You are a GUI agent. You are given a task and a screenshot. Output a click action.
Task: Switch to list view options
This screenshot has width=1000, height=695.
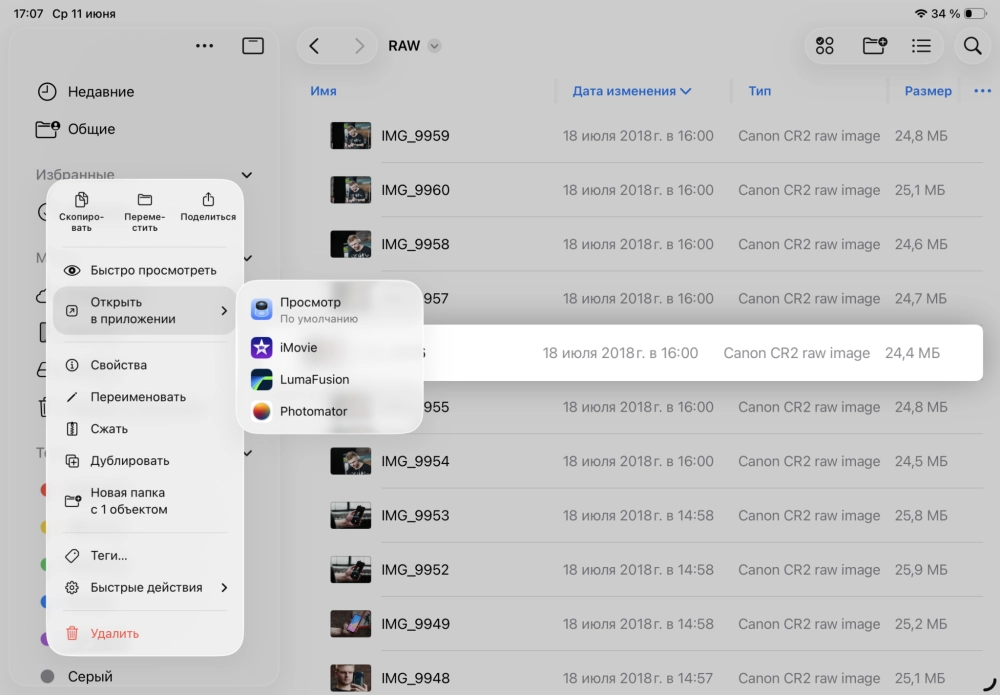(x=921, y=46)
